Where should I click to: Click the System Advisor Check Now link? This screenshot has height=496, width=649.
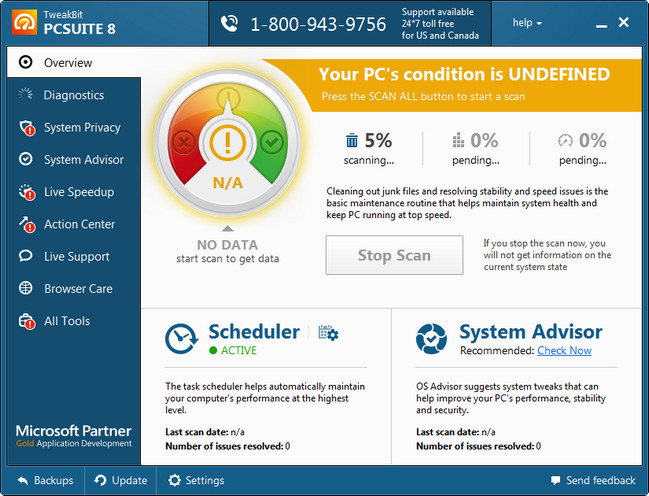coord(564,351)
